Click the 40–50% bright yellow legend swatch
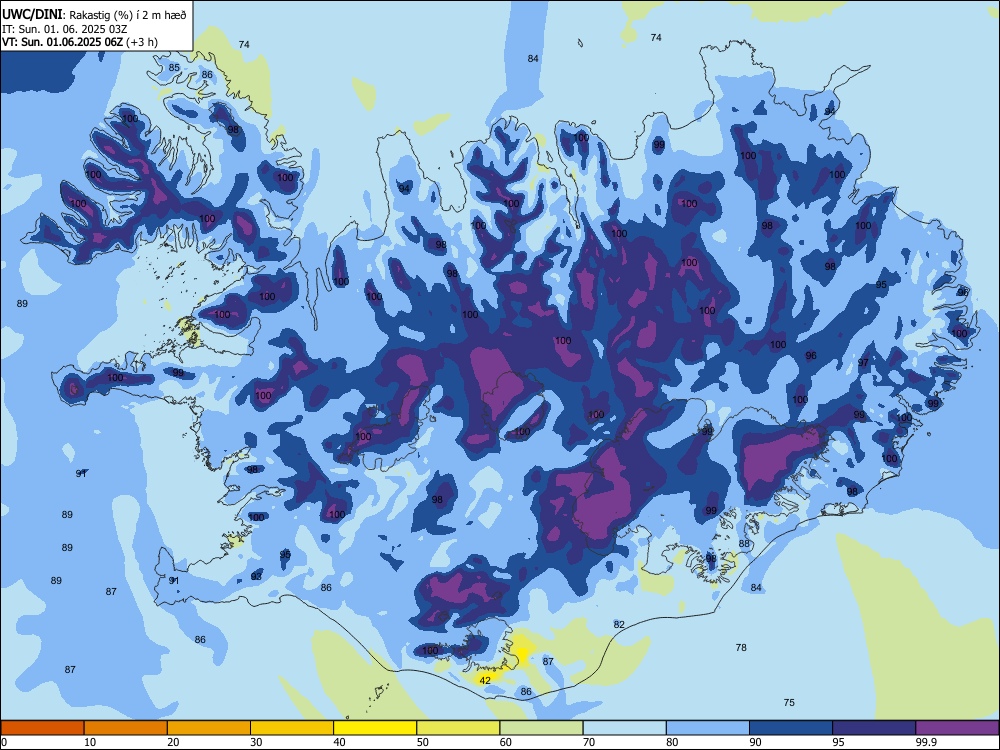 tap(375, 728)
